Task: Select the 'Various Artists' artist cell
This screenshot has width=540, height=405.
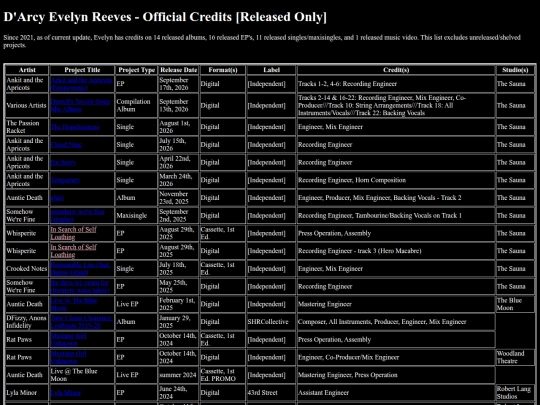Action: coord(27,105)
